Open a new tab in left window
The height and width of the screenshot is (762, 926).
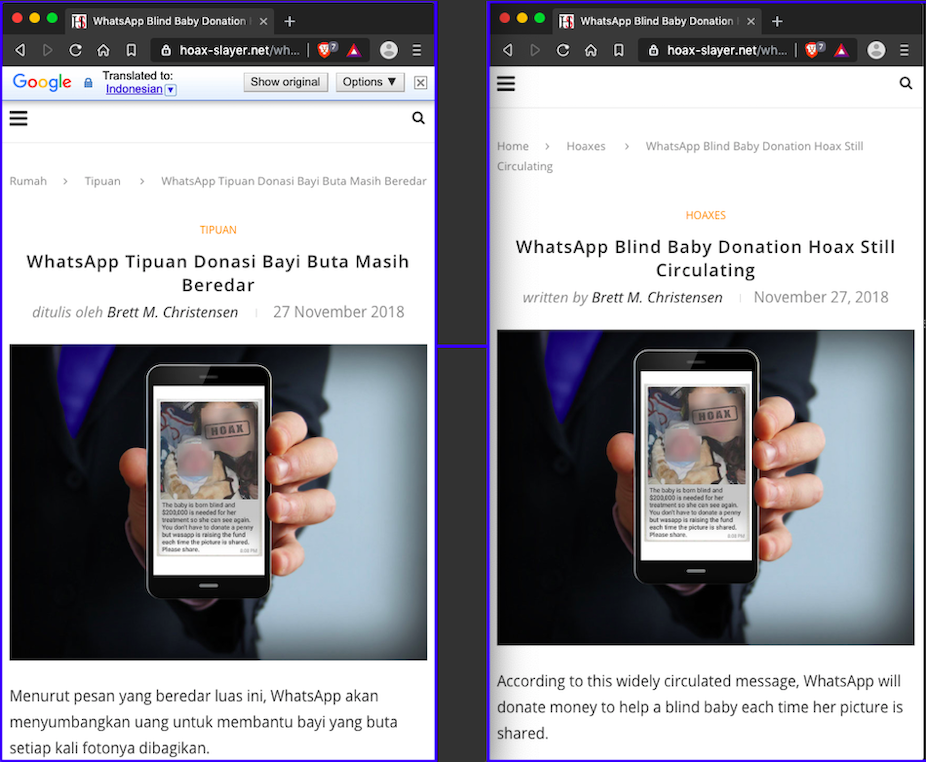point(289,21)
